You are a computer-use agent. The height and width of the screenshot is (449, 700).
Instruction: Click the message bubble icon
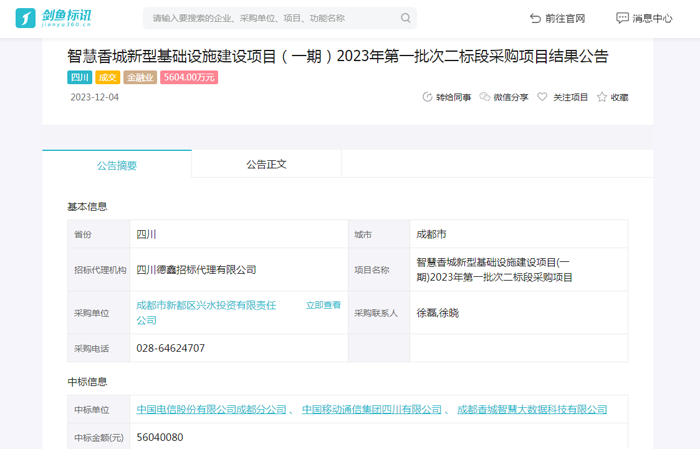[622, 18]
